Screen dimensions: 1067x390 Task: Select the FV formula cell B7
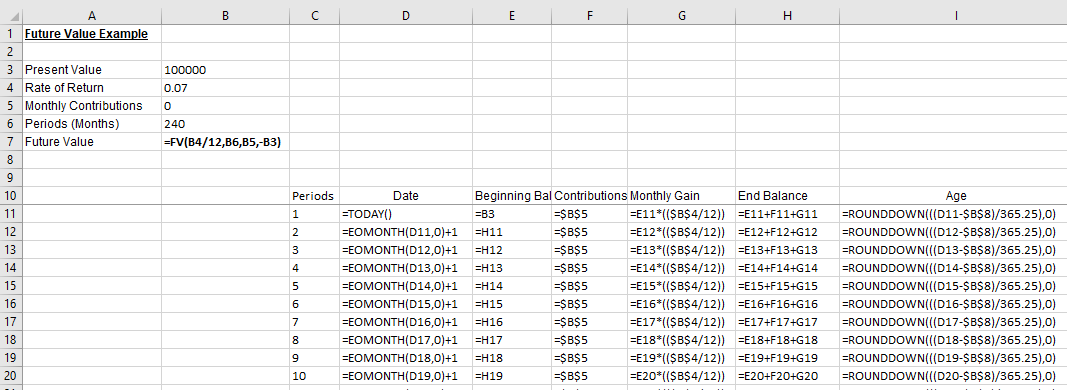(225, 142)
